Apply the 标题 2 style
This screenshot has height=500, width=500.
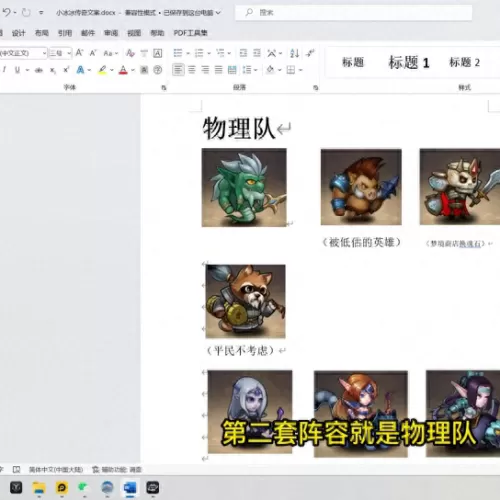point(465,62)
